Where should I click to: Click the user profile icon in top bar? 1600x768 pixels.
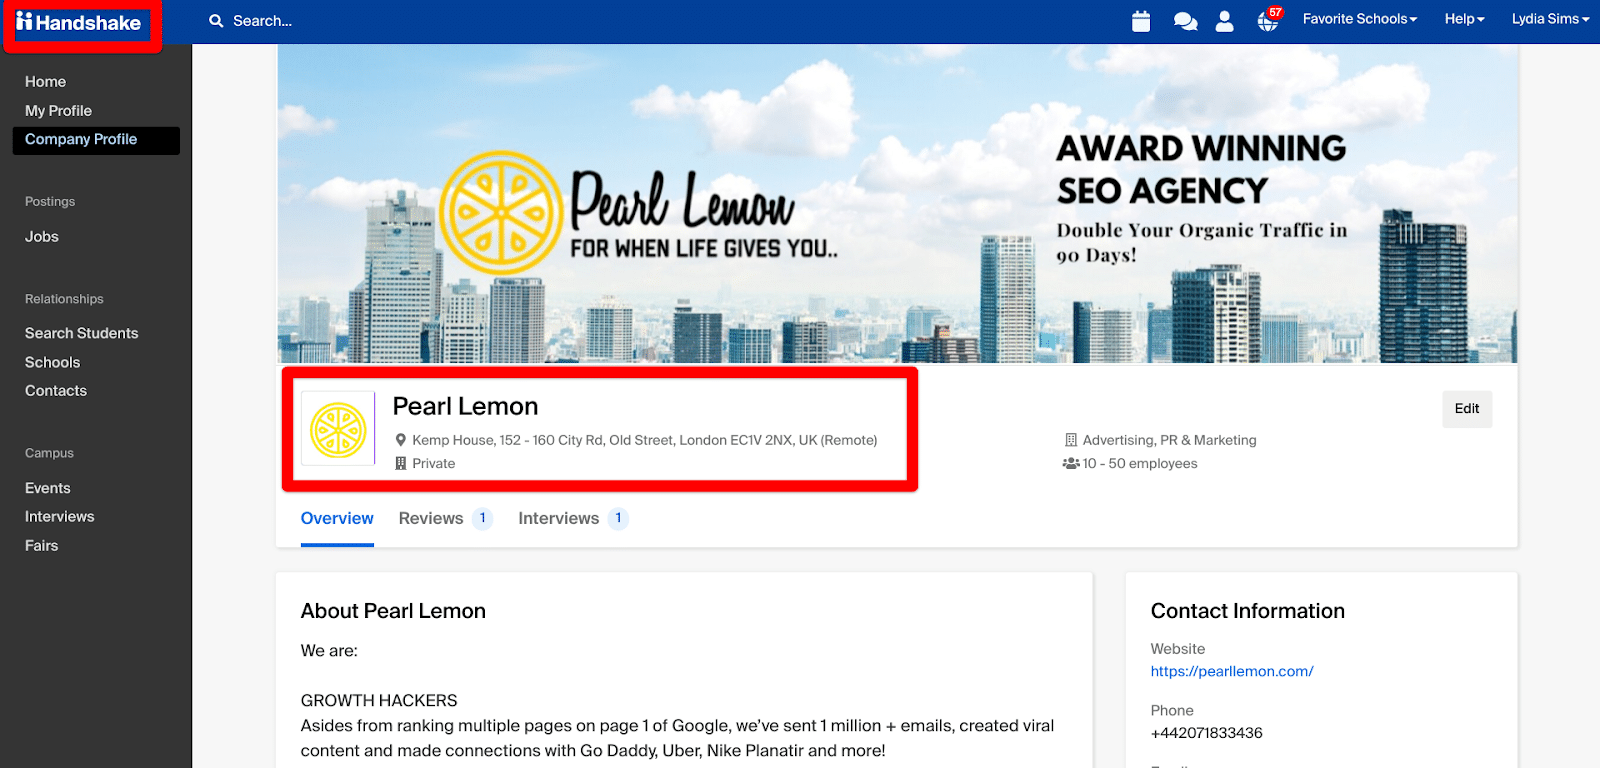(x=1224, y=21)
